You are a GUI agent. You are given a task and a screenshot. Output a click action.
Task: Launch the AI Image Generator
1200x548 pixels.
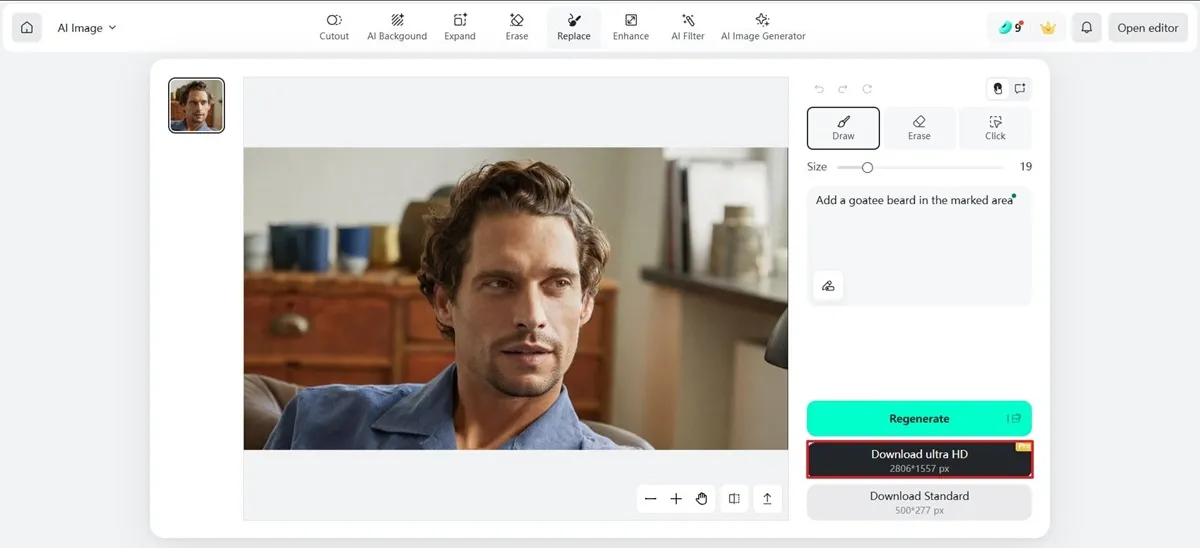pos(763,27)
